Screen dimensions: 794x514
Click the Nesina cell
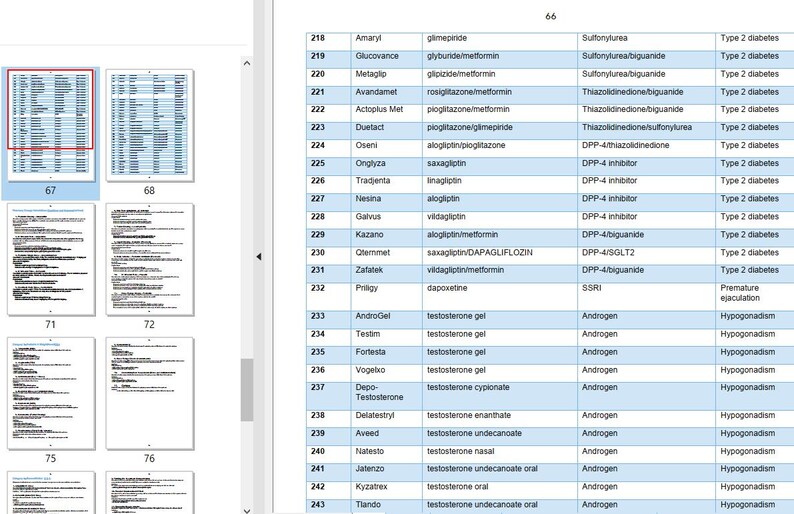(x=386, y=202)
